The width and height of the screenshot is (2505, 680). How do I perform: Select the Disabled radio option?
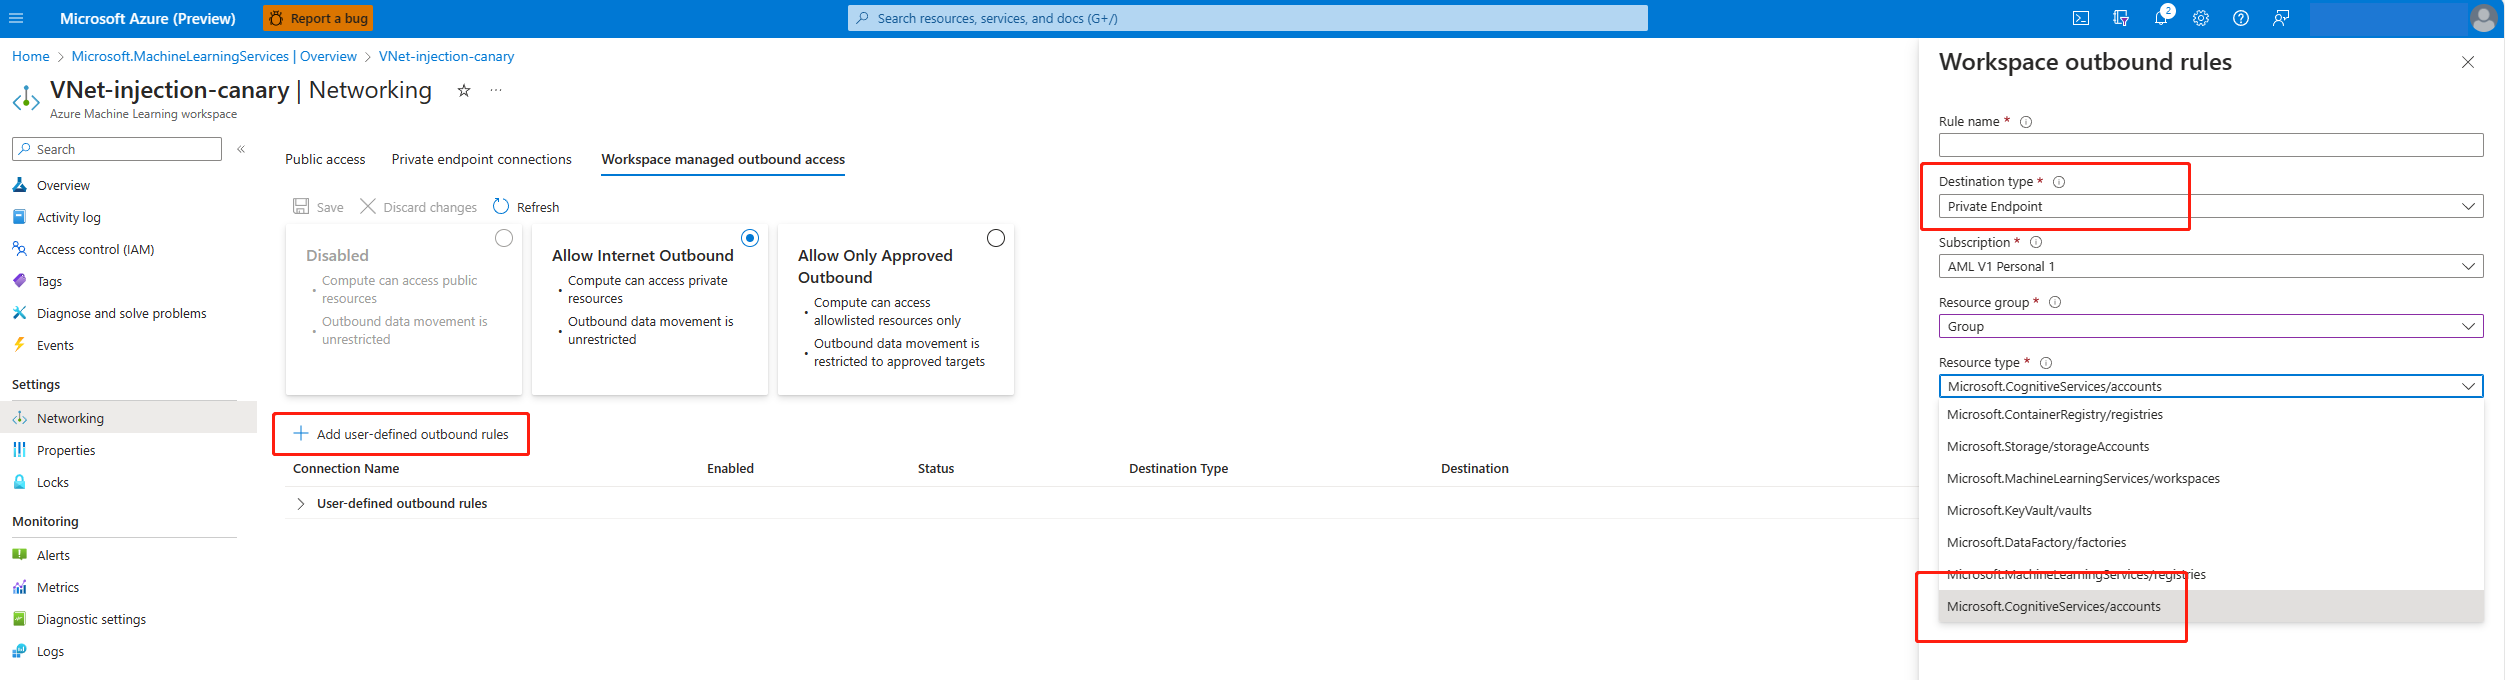coord(504,238)
